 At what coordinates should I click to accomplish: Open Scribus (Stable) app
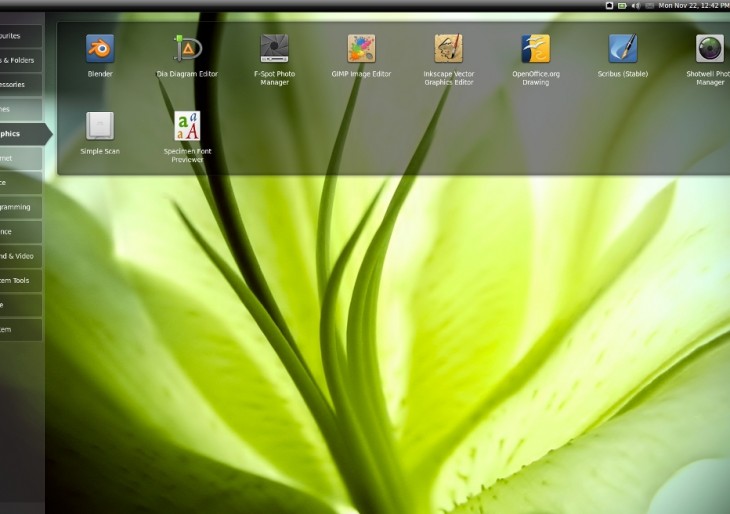(623, 49)
